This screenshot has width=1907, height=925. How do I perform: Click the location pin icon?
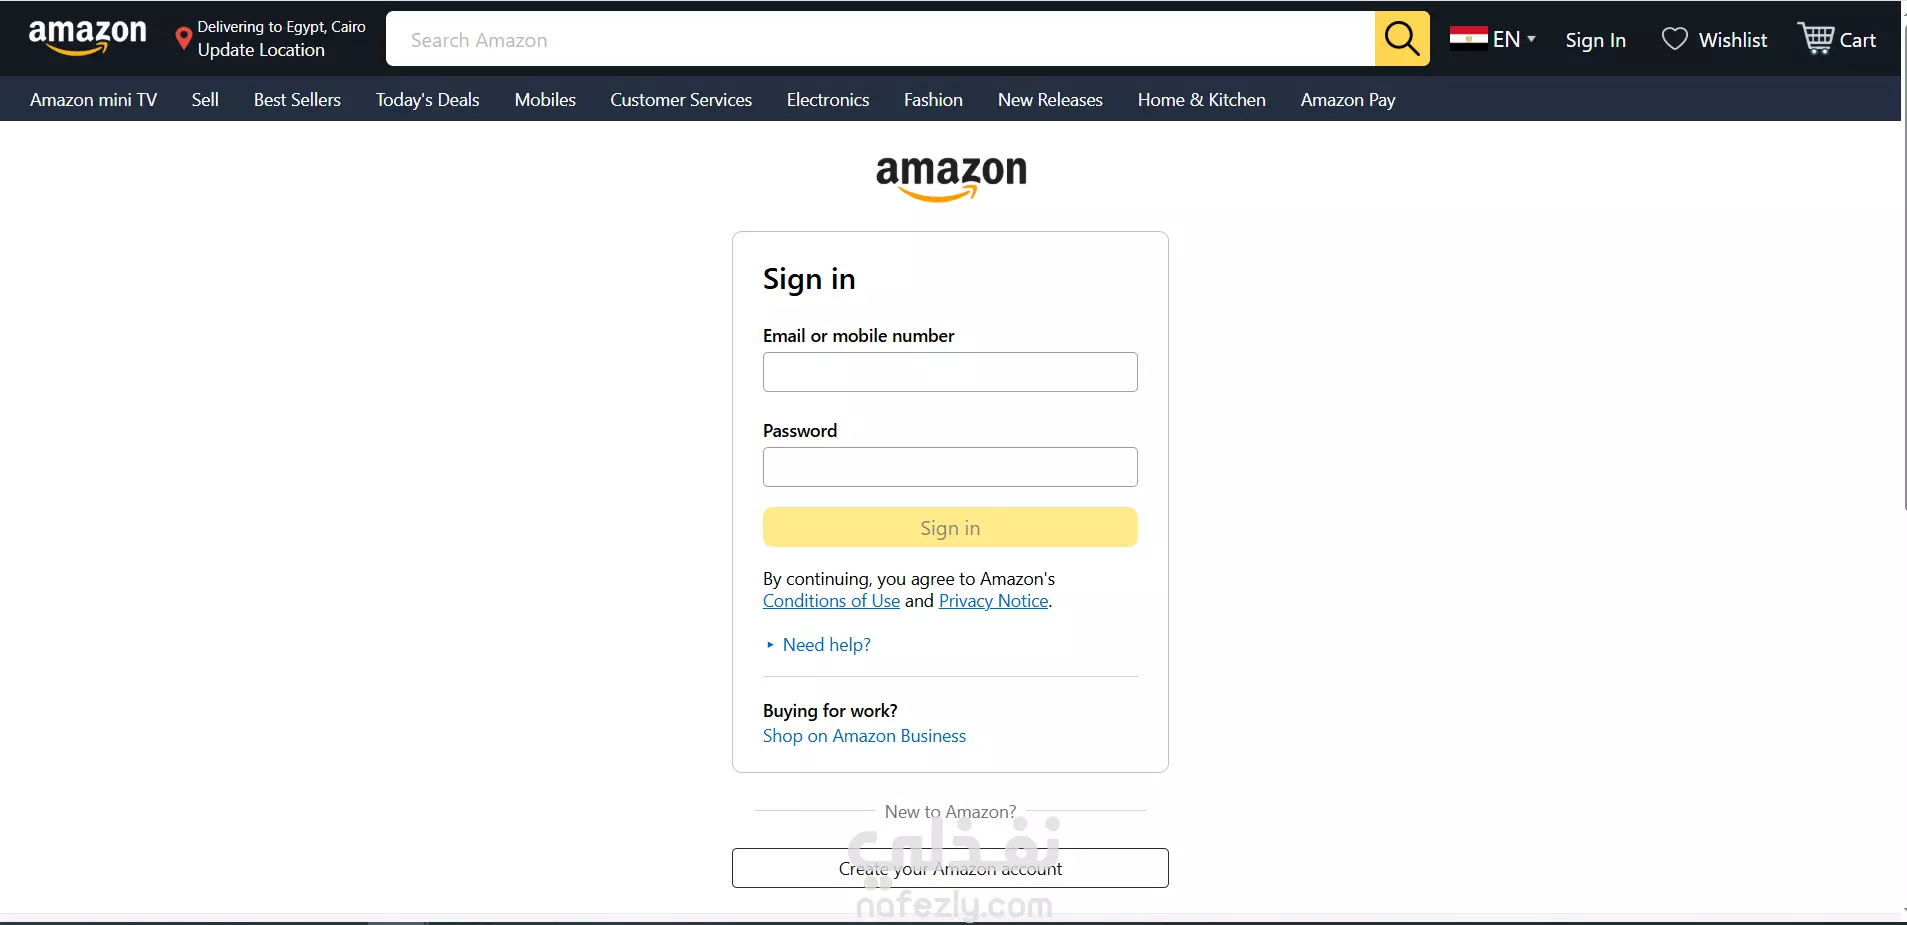(183, 39)
